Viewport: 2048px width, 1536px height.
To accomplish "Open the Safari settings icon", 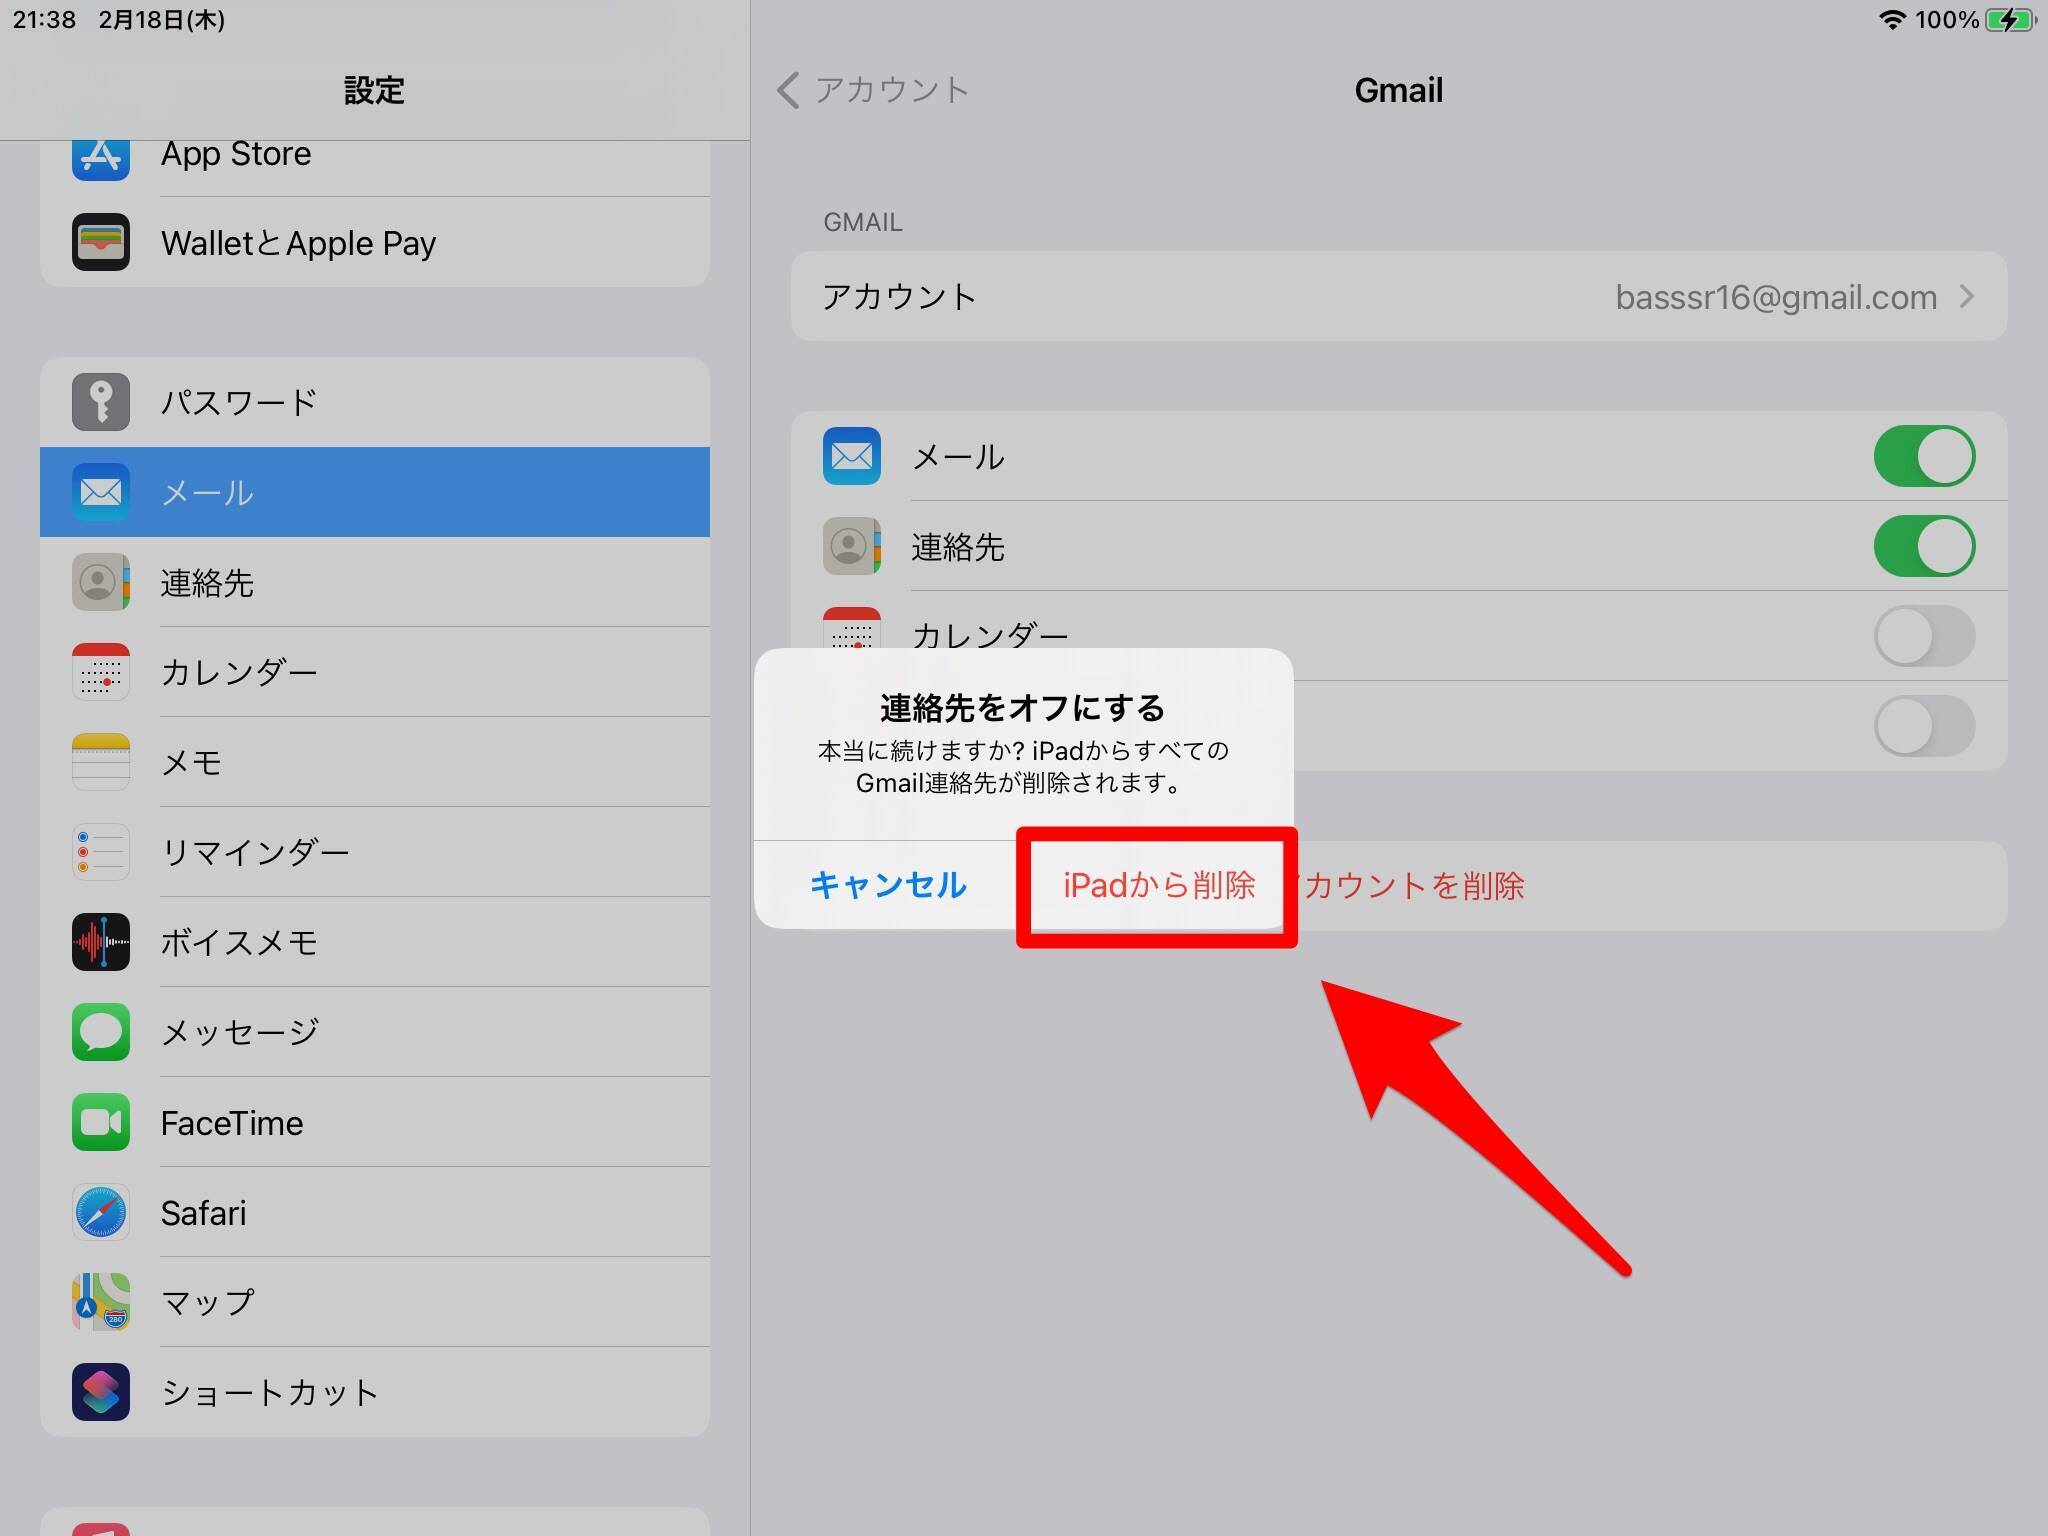I will [x=101, y=1212].
